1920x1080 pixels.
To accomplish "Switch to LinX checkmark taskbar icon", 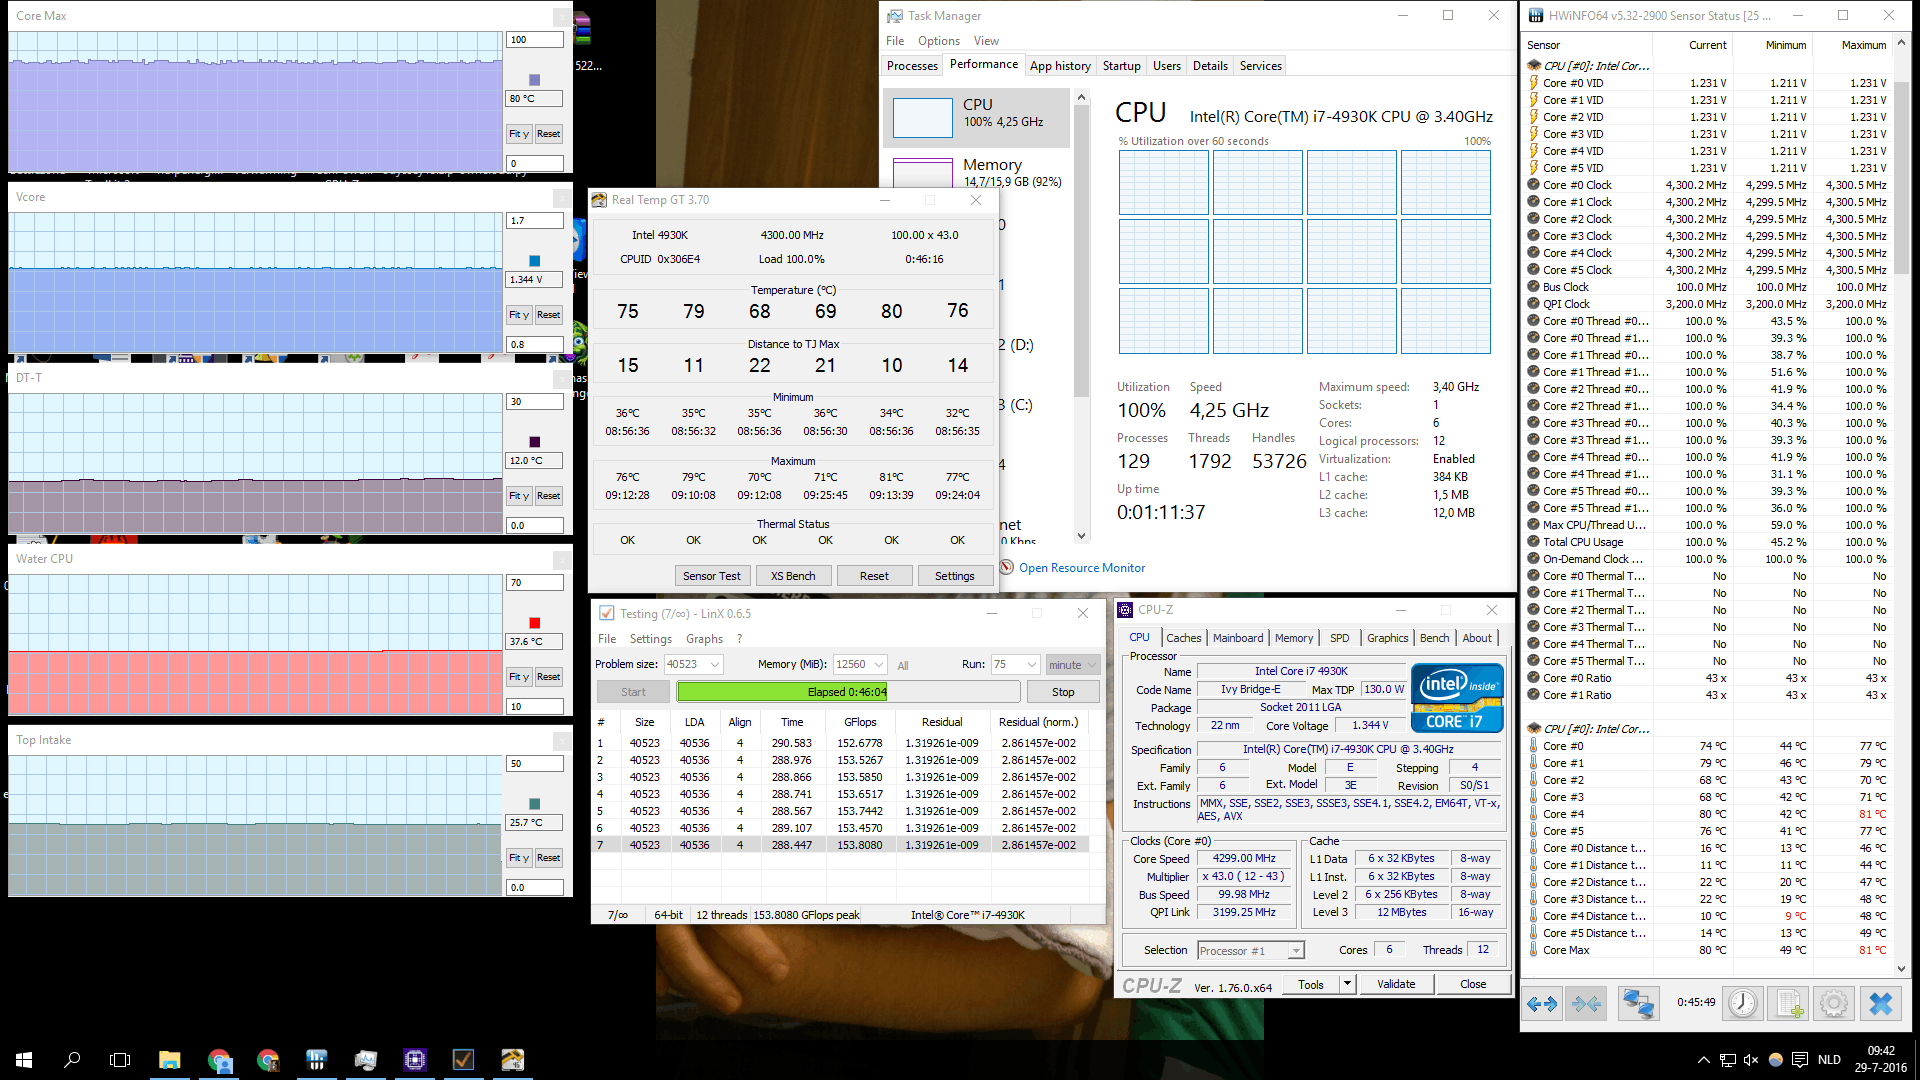I will (463, 1060).
